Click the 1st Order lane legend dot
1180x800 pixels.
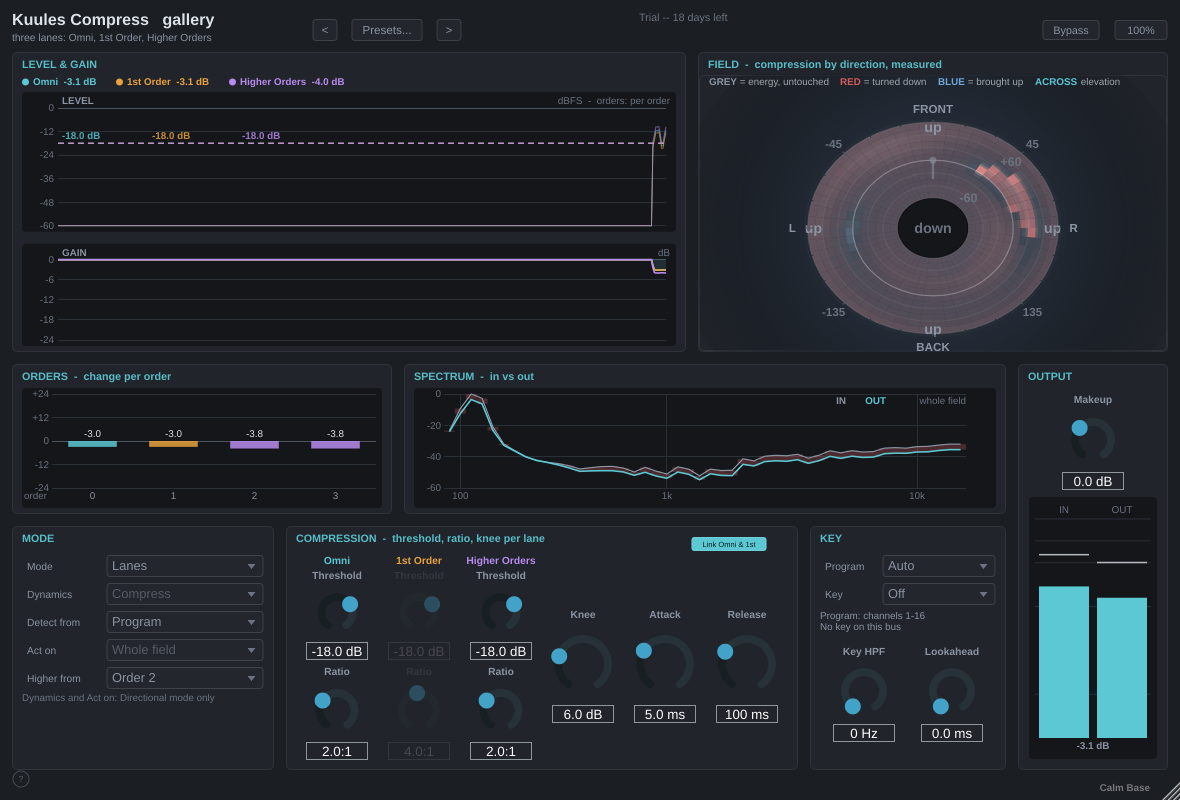[119, 82]
